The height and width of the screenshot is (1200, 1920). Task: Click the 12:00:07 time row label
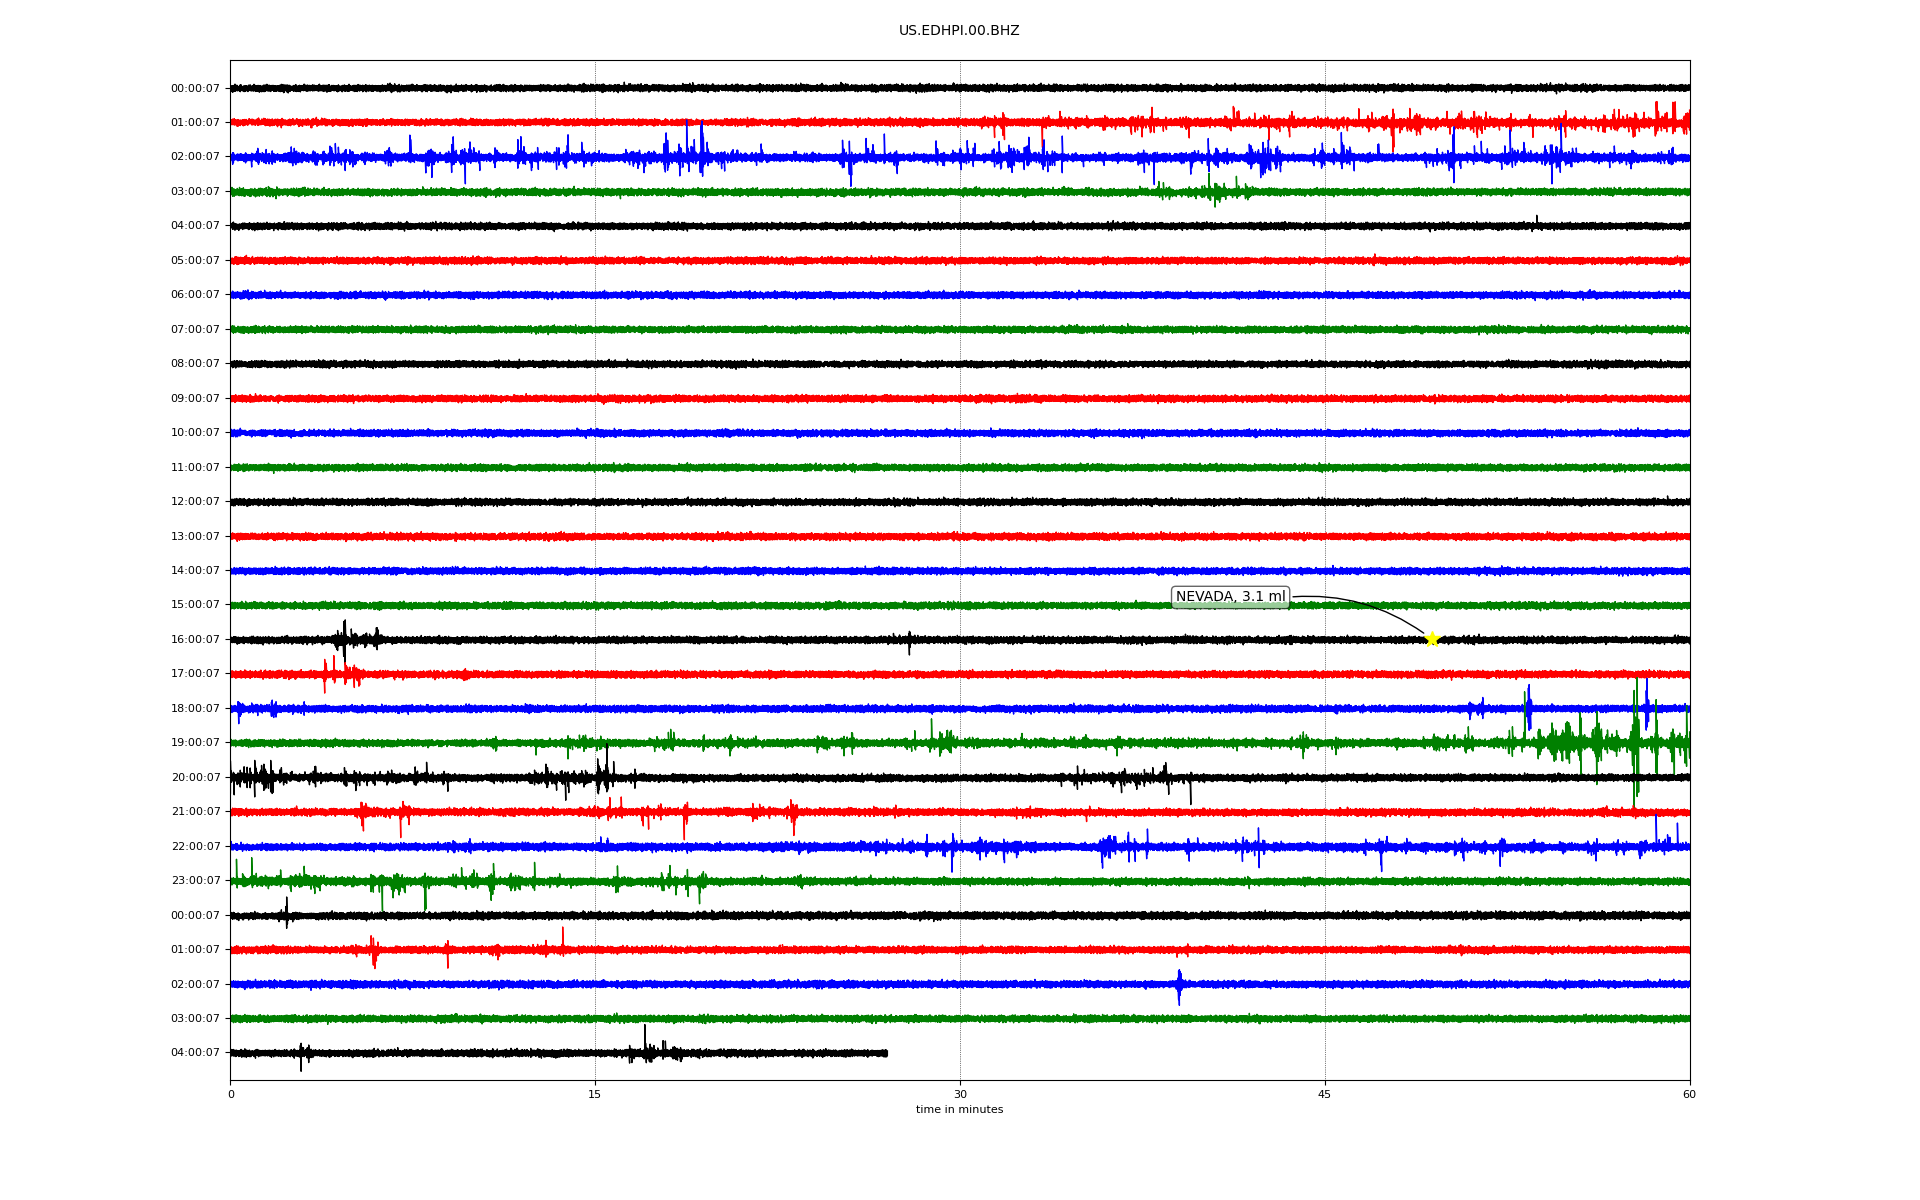[x=195, y=502]
